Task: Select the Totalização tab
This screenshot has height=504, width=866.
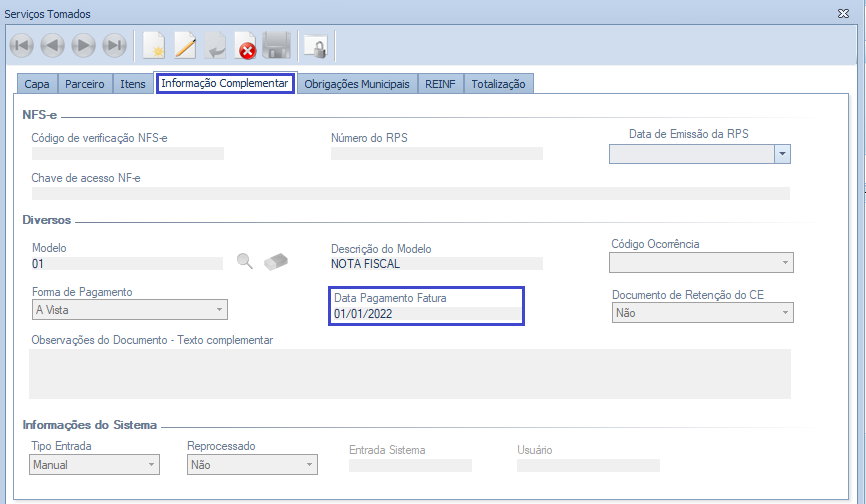Action: tap(498, 85)
